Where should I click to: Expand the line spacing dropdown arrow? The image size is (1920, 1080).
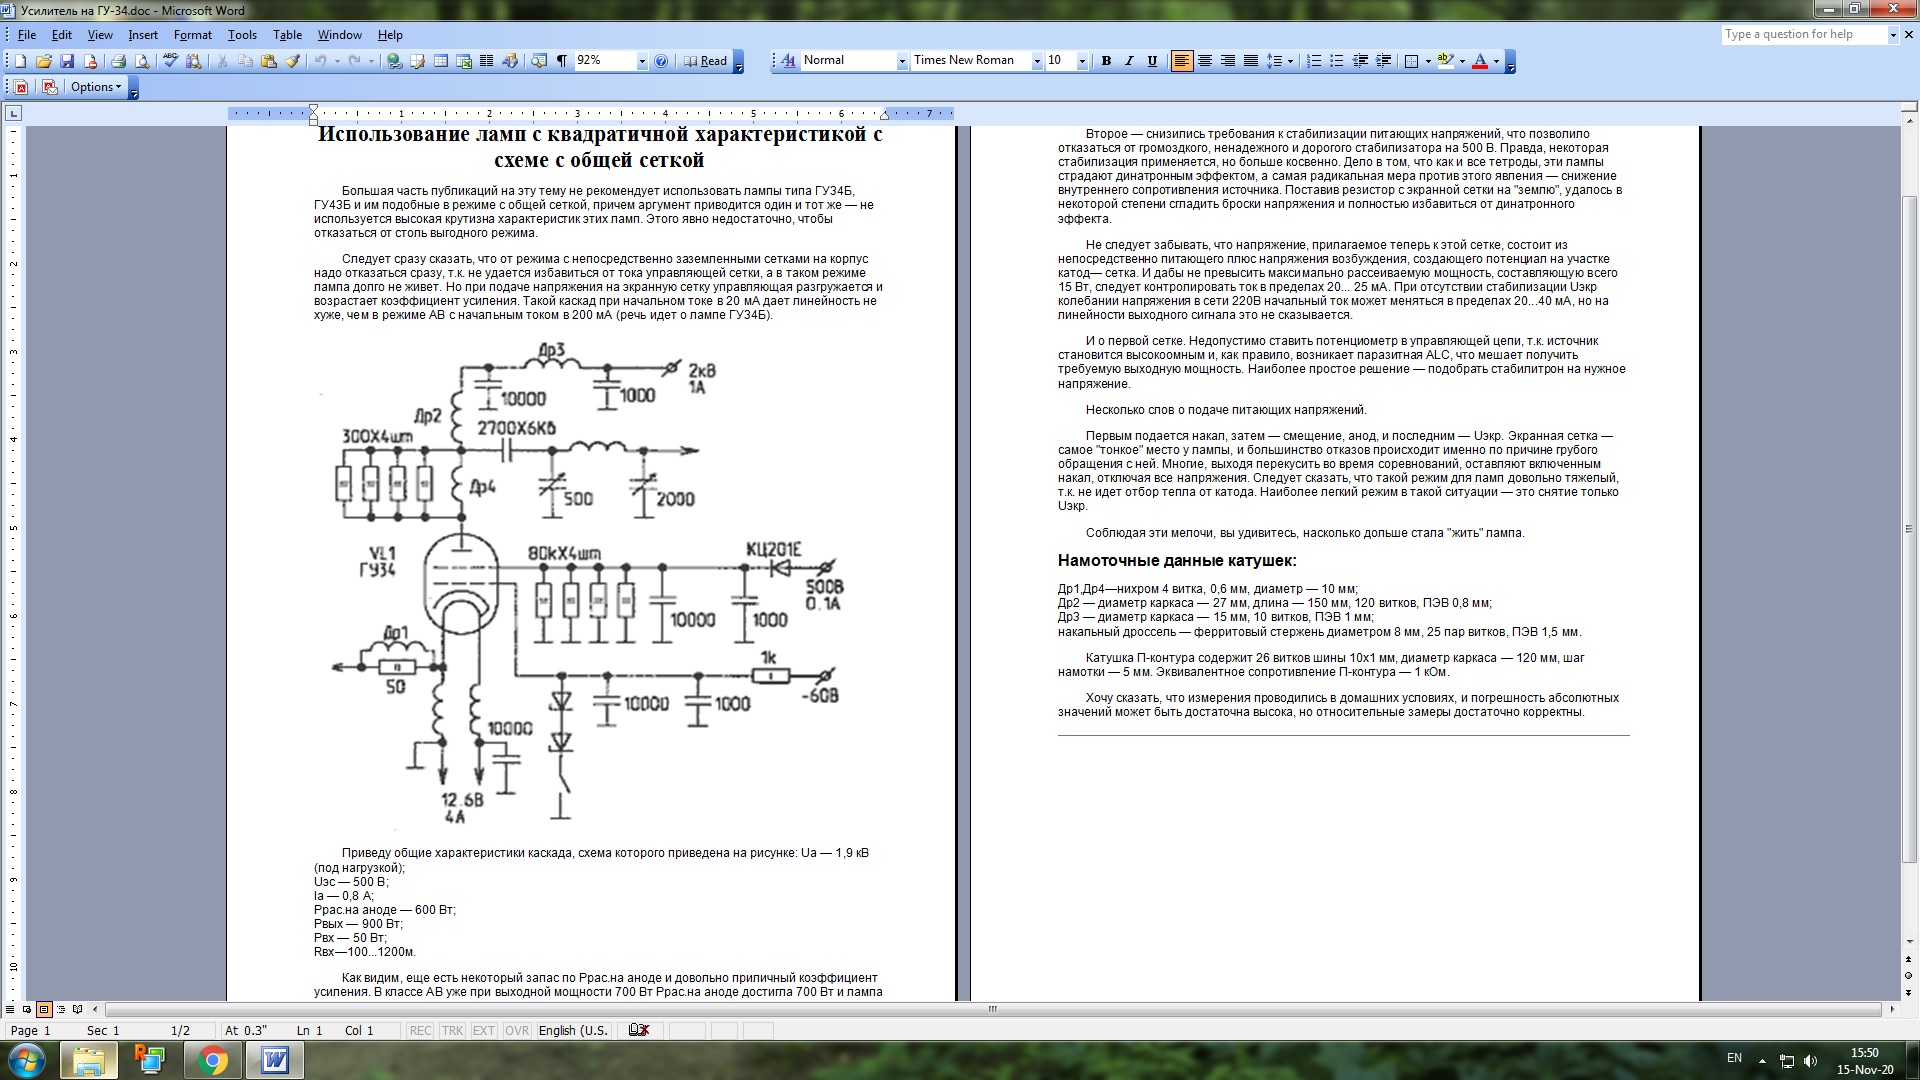(1290, 61)
